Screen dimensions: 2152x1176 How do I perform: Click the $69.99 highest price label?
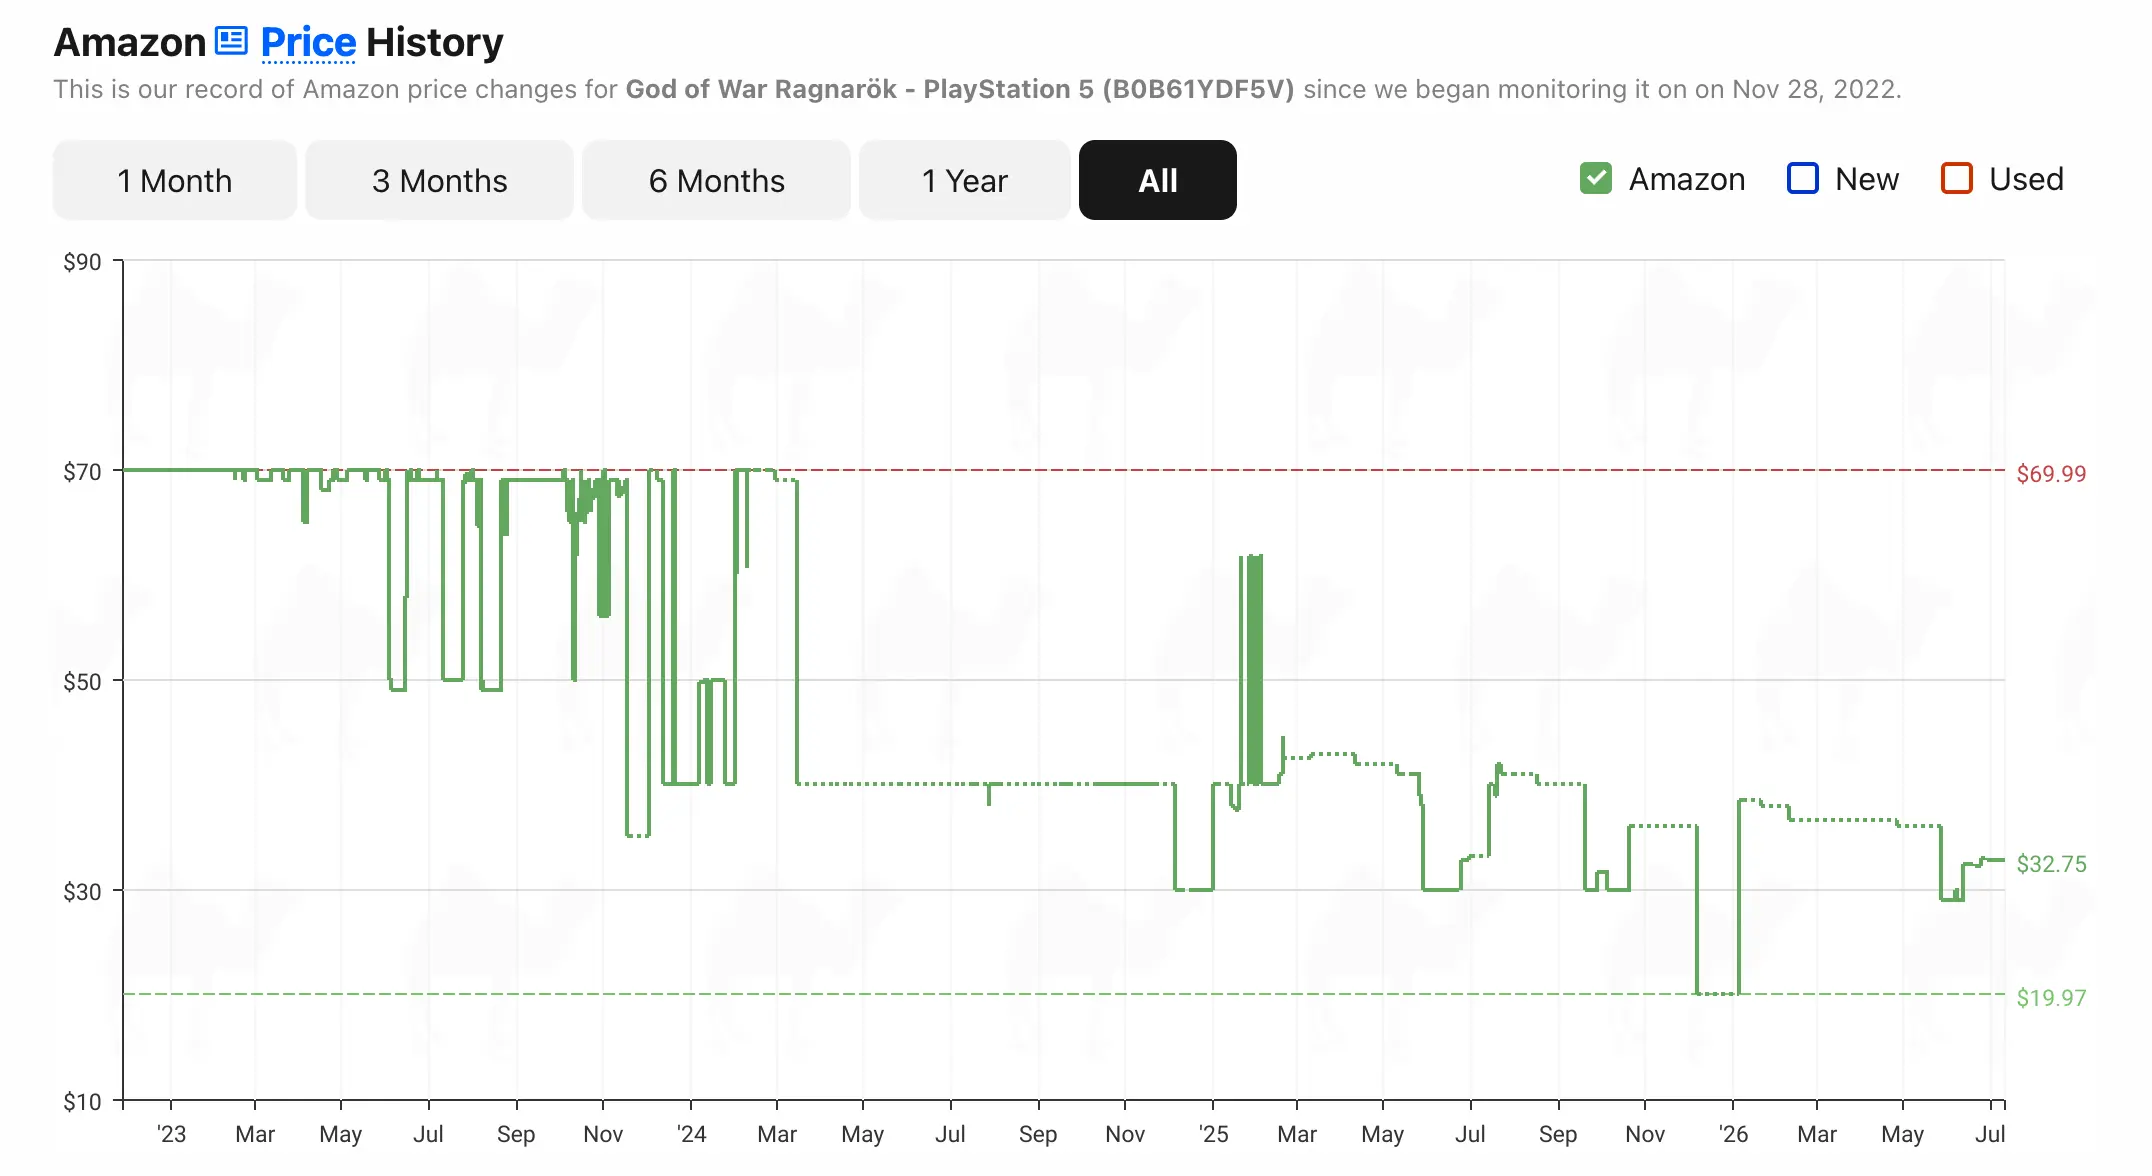click(x=2051, y=474)
